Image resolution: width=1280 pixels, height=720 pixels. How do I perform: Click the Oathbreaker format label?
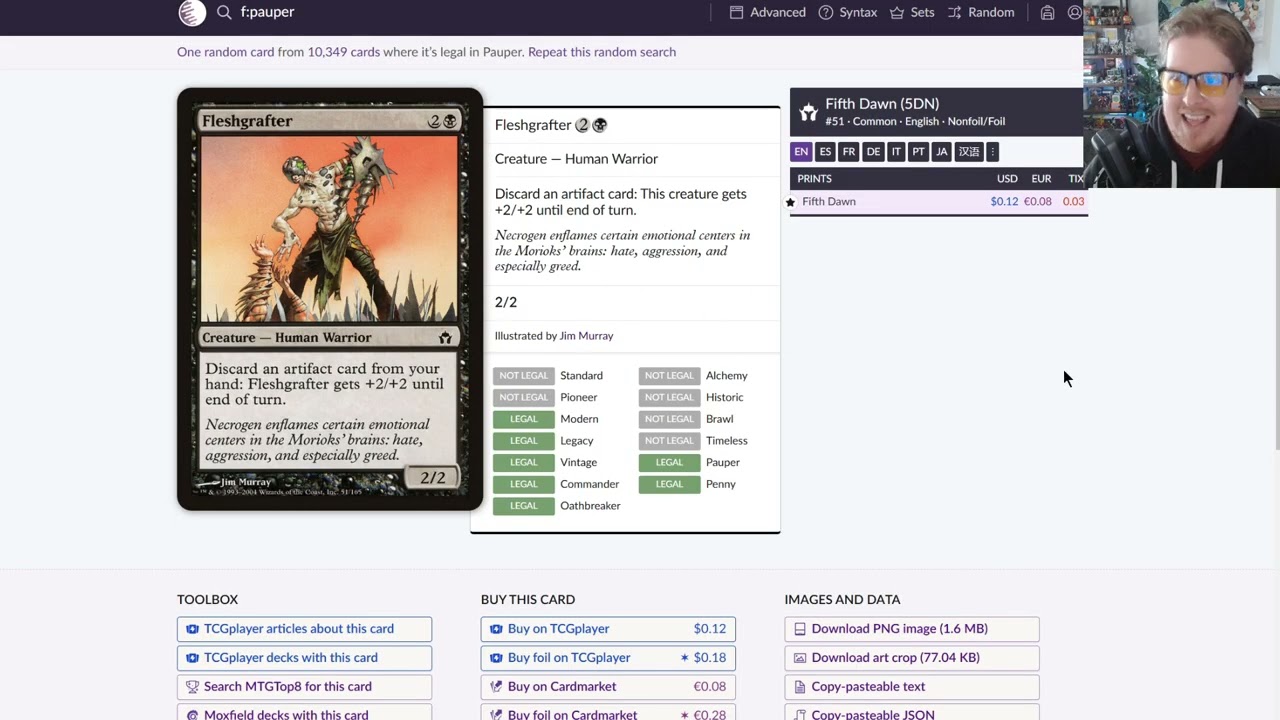point(590,506)
